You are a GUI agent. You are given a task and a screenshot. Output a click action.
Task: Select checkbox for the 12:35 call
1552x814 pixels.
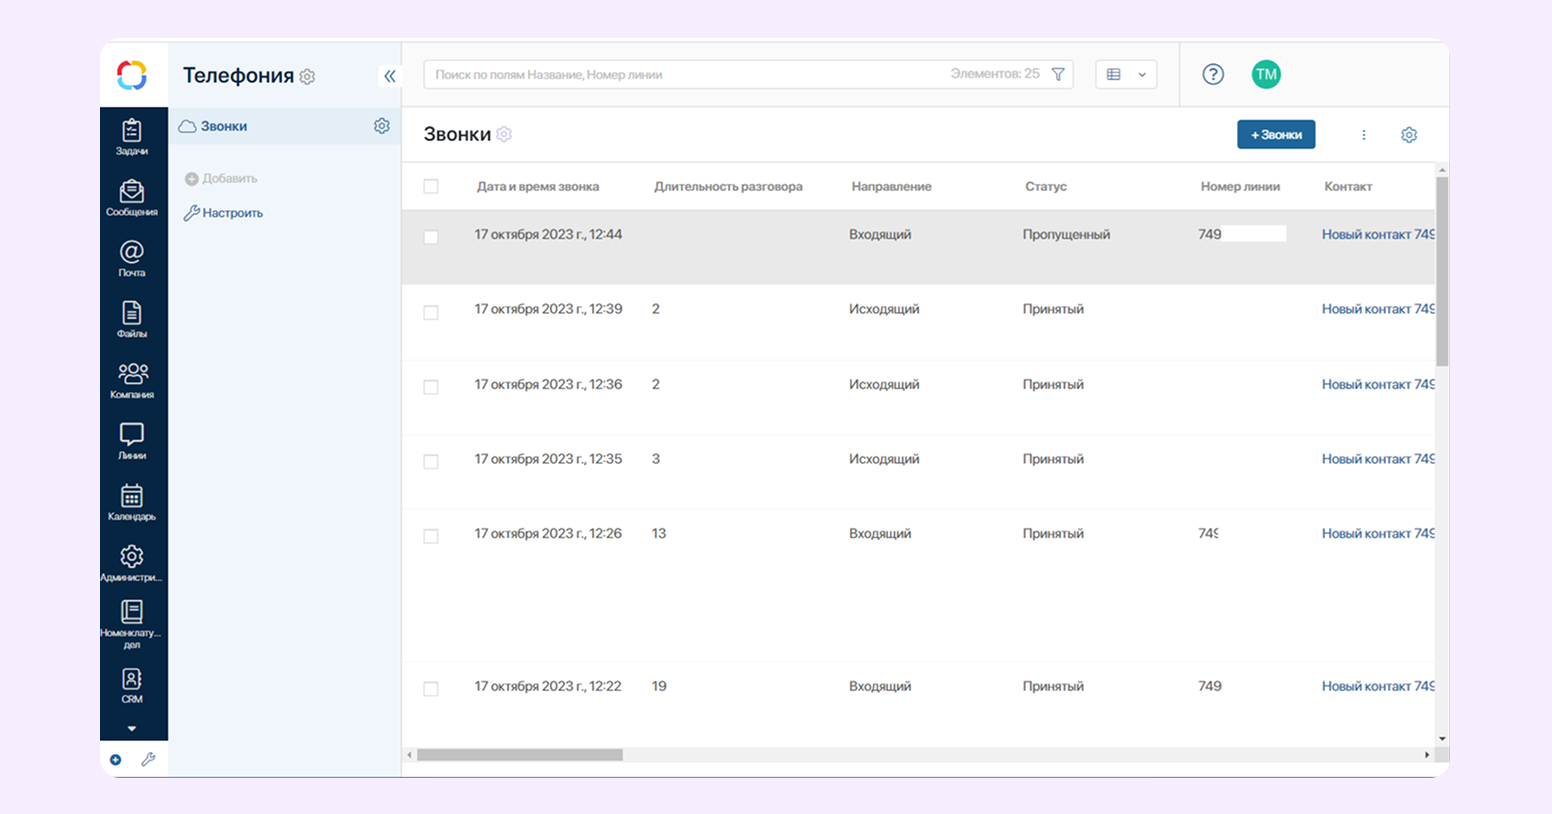pyautogui.click(x=431, y=461)
